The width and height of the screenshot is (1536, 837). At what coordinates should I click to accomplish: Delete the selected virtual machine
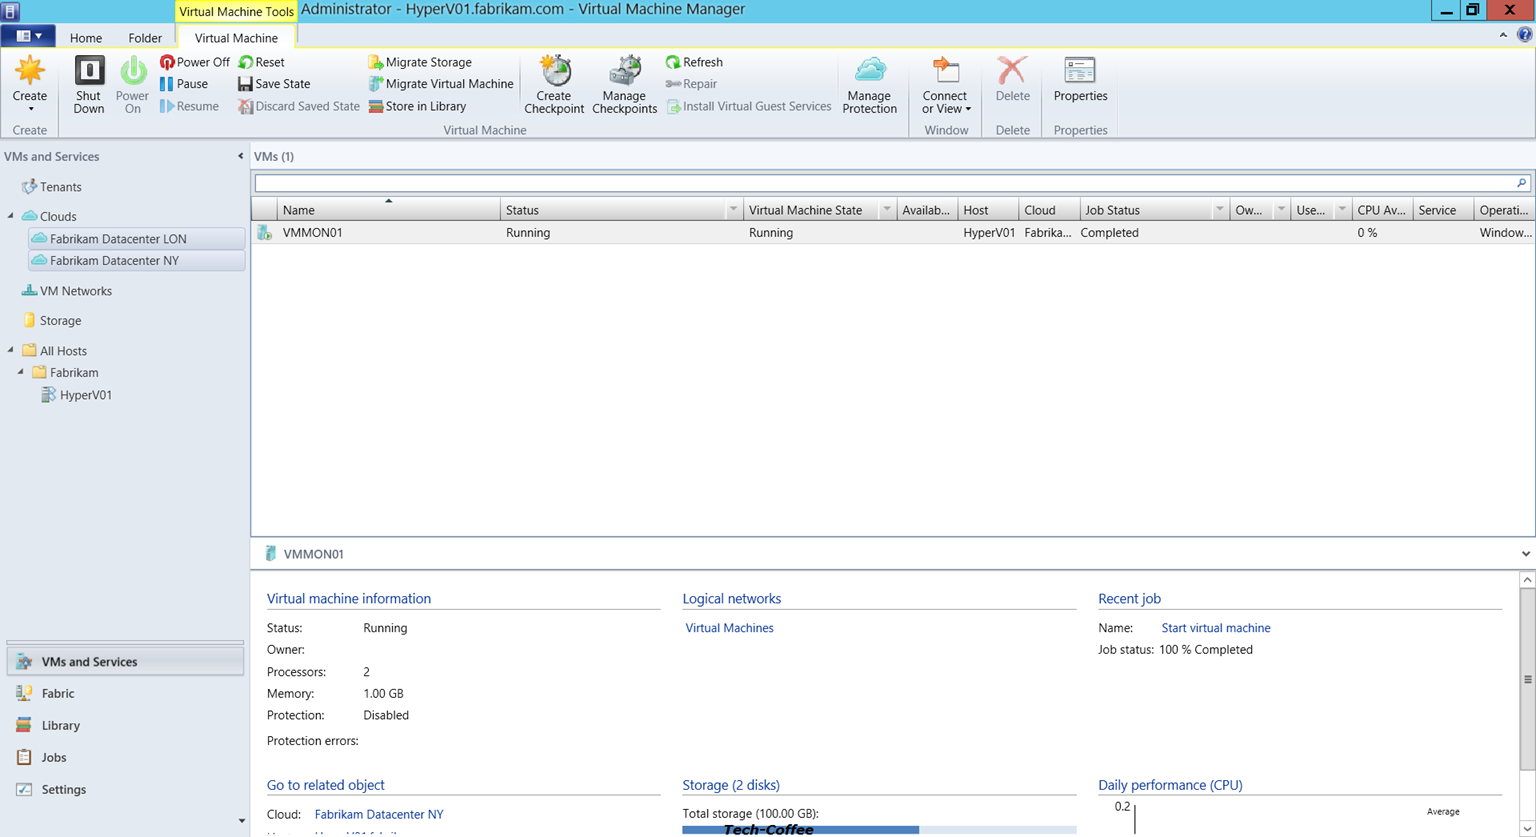coord(1013,80)
